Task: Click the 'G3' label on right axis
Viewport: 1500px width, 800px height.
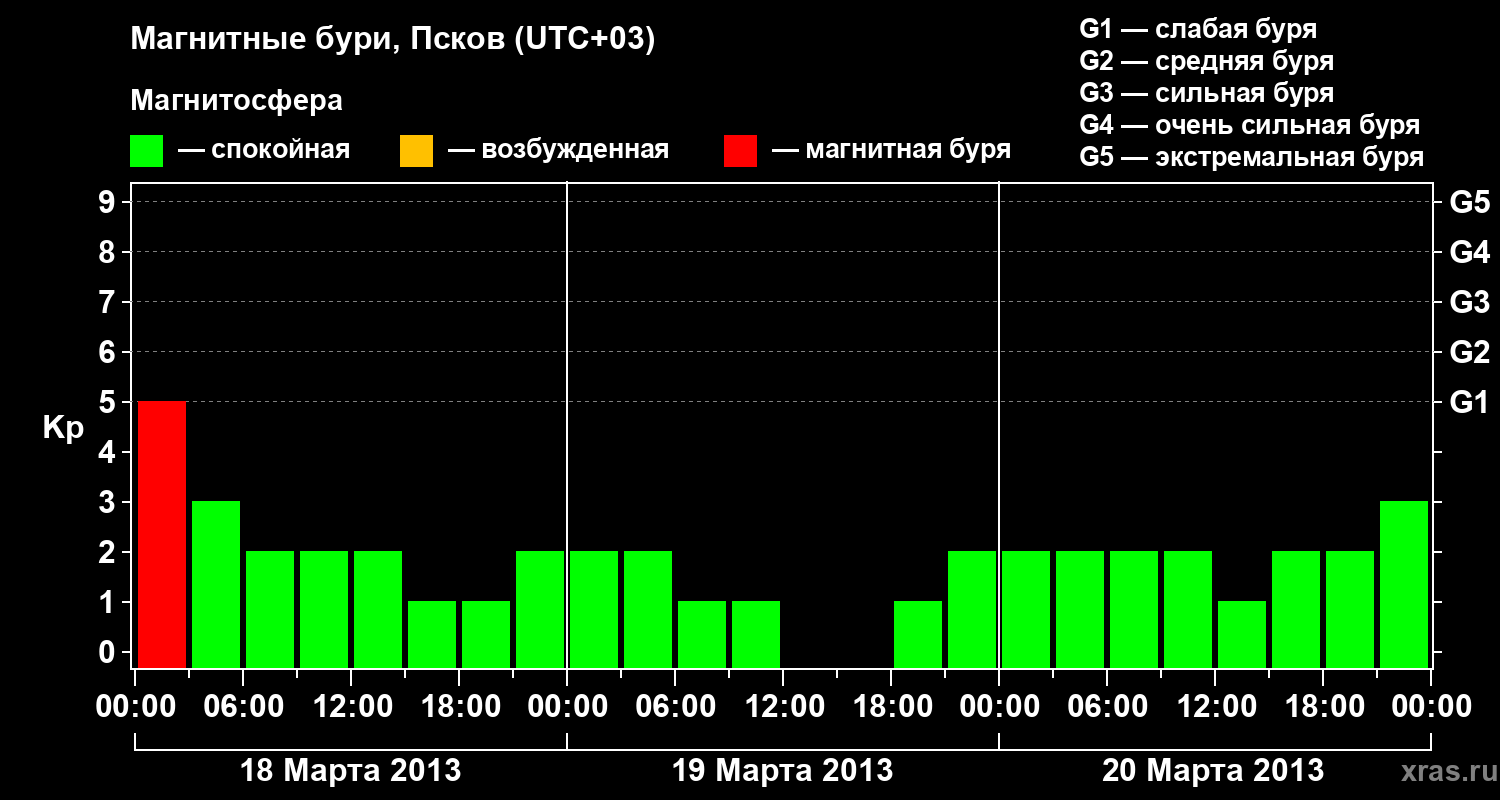Action: [1469, 303]
